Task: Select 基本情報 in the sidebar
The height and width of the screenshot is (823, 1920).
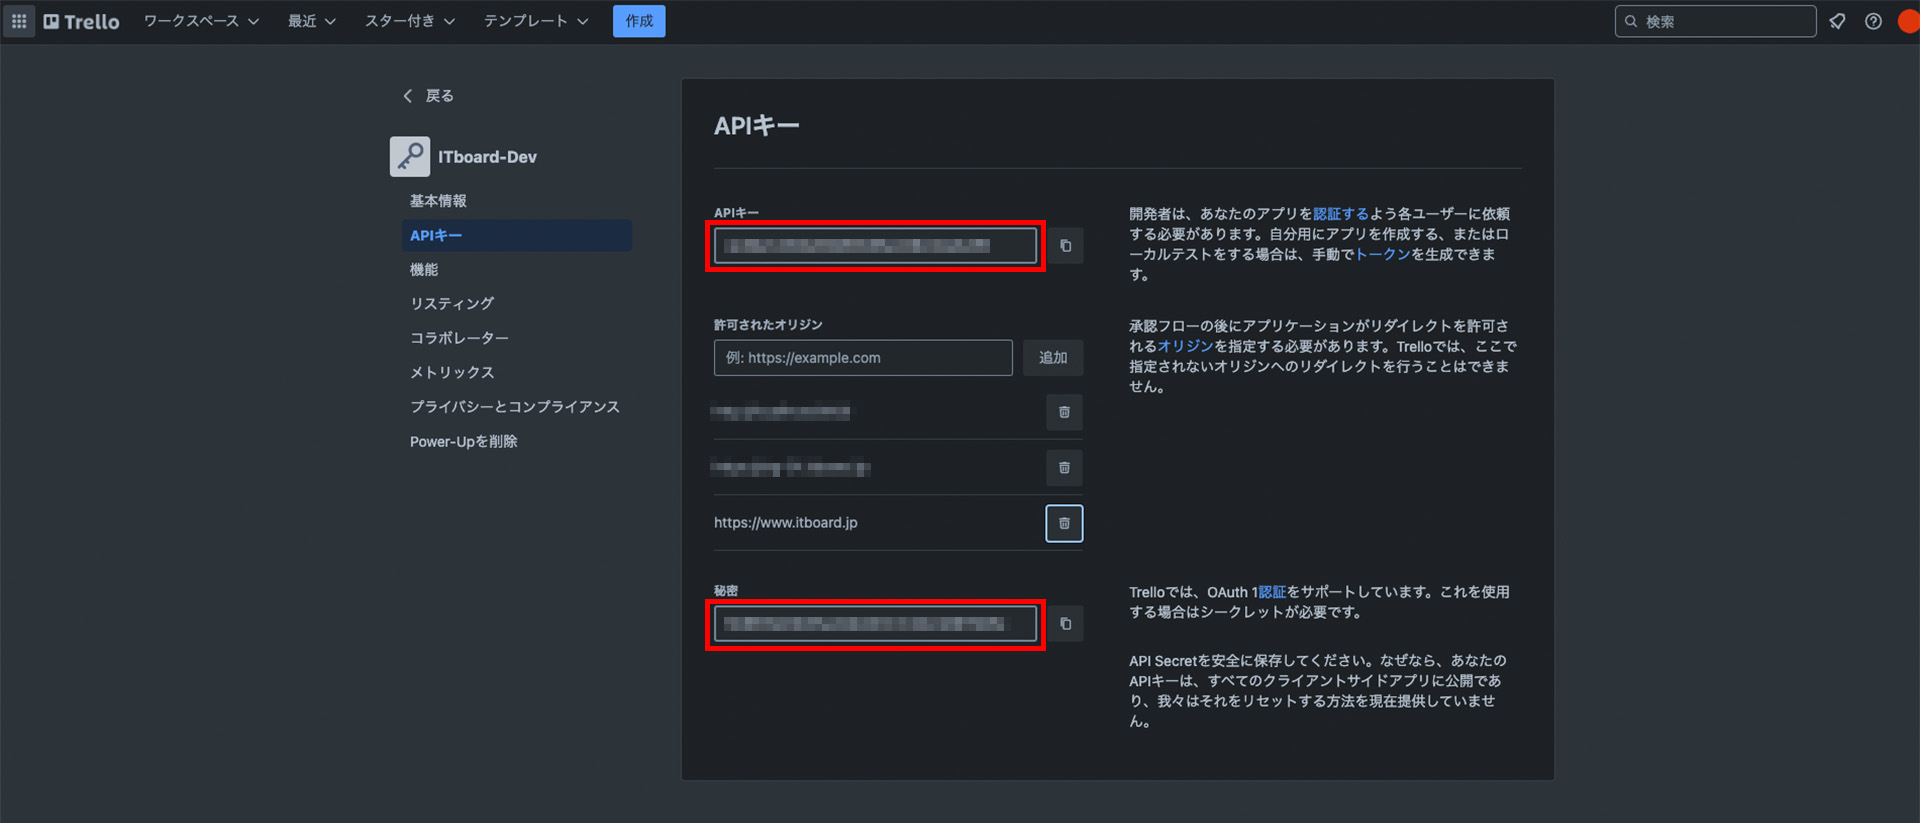Action: (438, 201)
